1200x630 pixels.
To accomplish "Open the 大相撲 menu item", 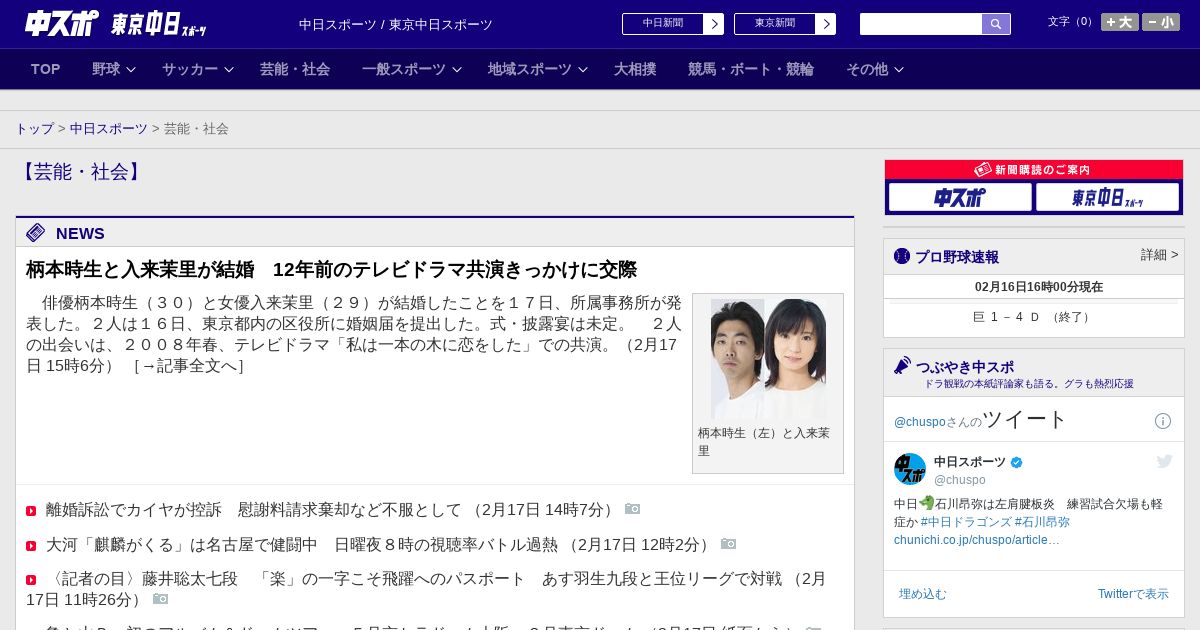I will coord(635,69).
